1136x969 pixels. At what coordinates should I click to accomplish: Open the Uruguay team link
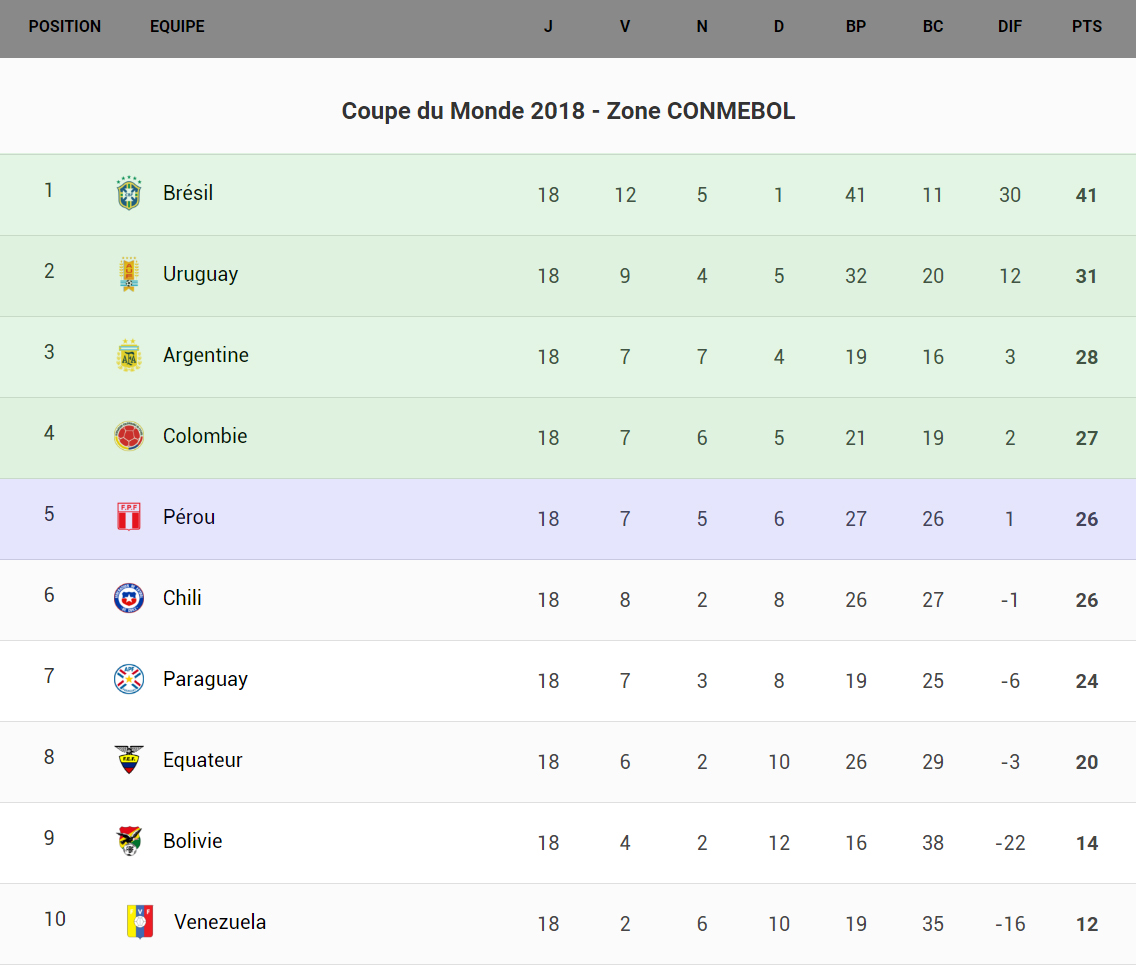tap(200, 274)
